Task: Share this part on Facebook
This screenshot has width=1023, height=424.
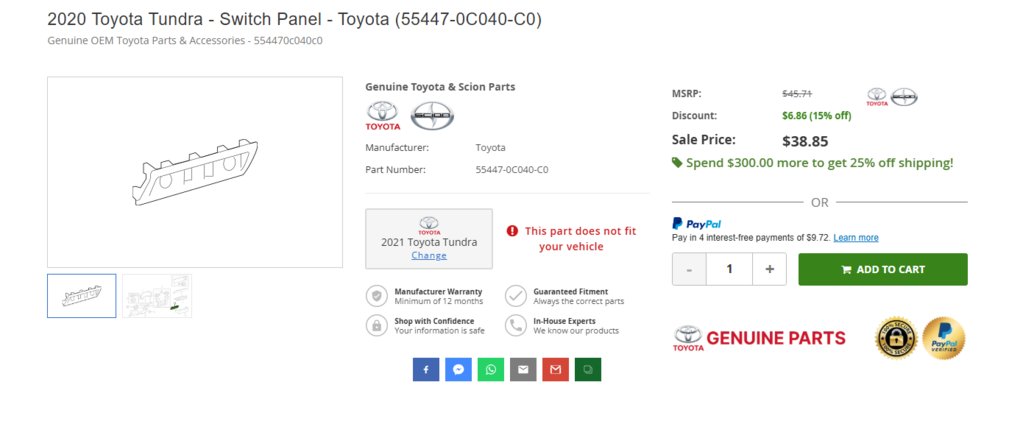Action: [426, 369]
